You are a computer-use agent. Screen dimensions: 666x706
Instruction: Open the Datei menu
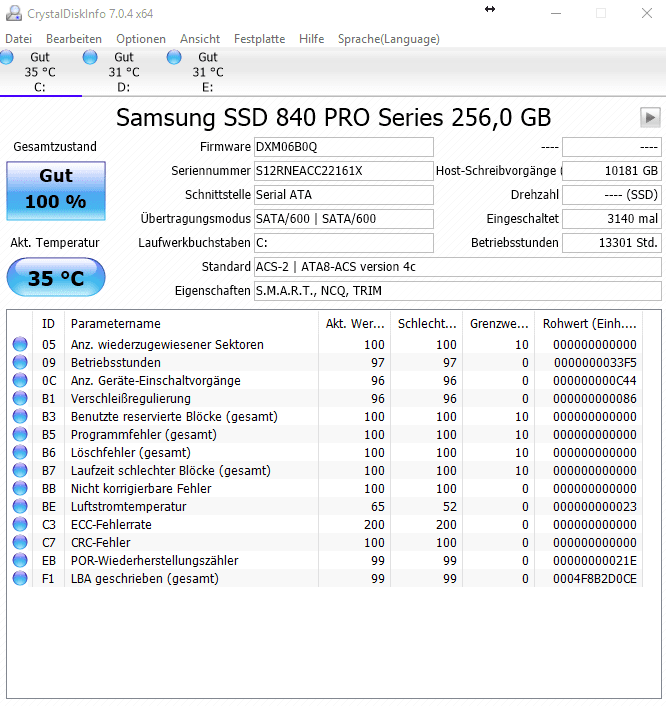pyautogui.click(x=18, y=39)
